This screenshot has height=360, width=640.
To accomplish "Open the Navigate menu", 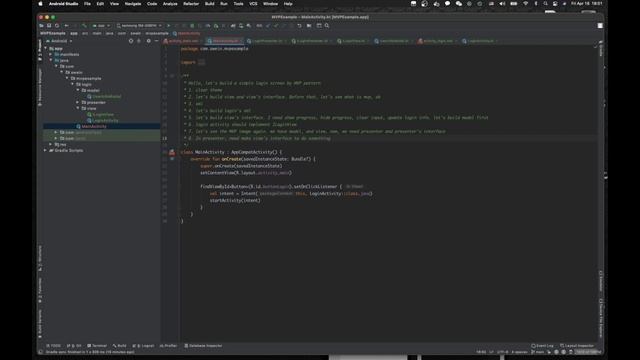I will click(x=133, y=4).
